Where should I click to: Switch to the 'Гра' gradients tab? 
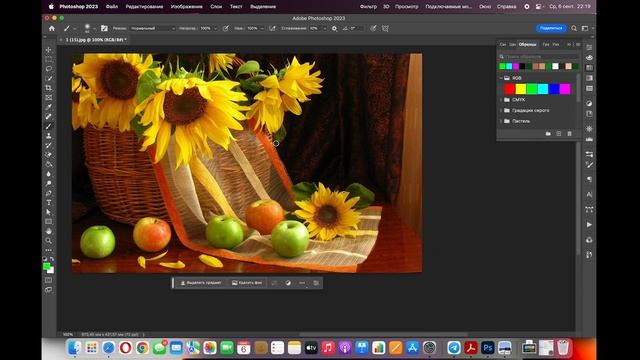(x=546, y=44)
